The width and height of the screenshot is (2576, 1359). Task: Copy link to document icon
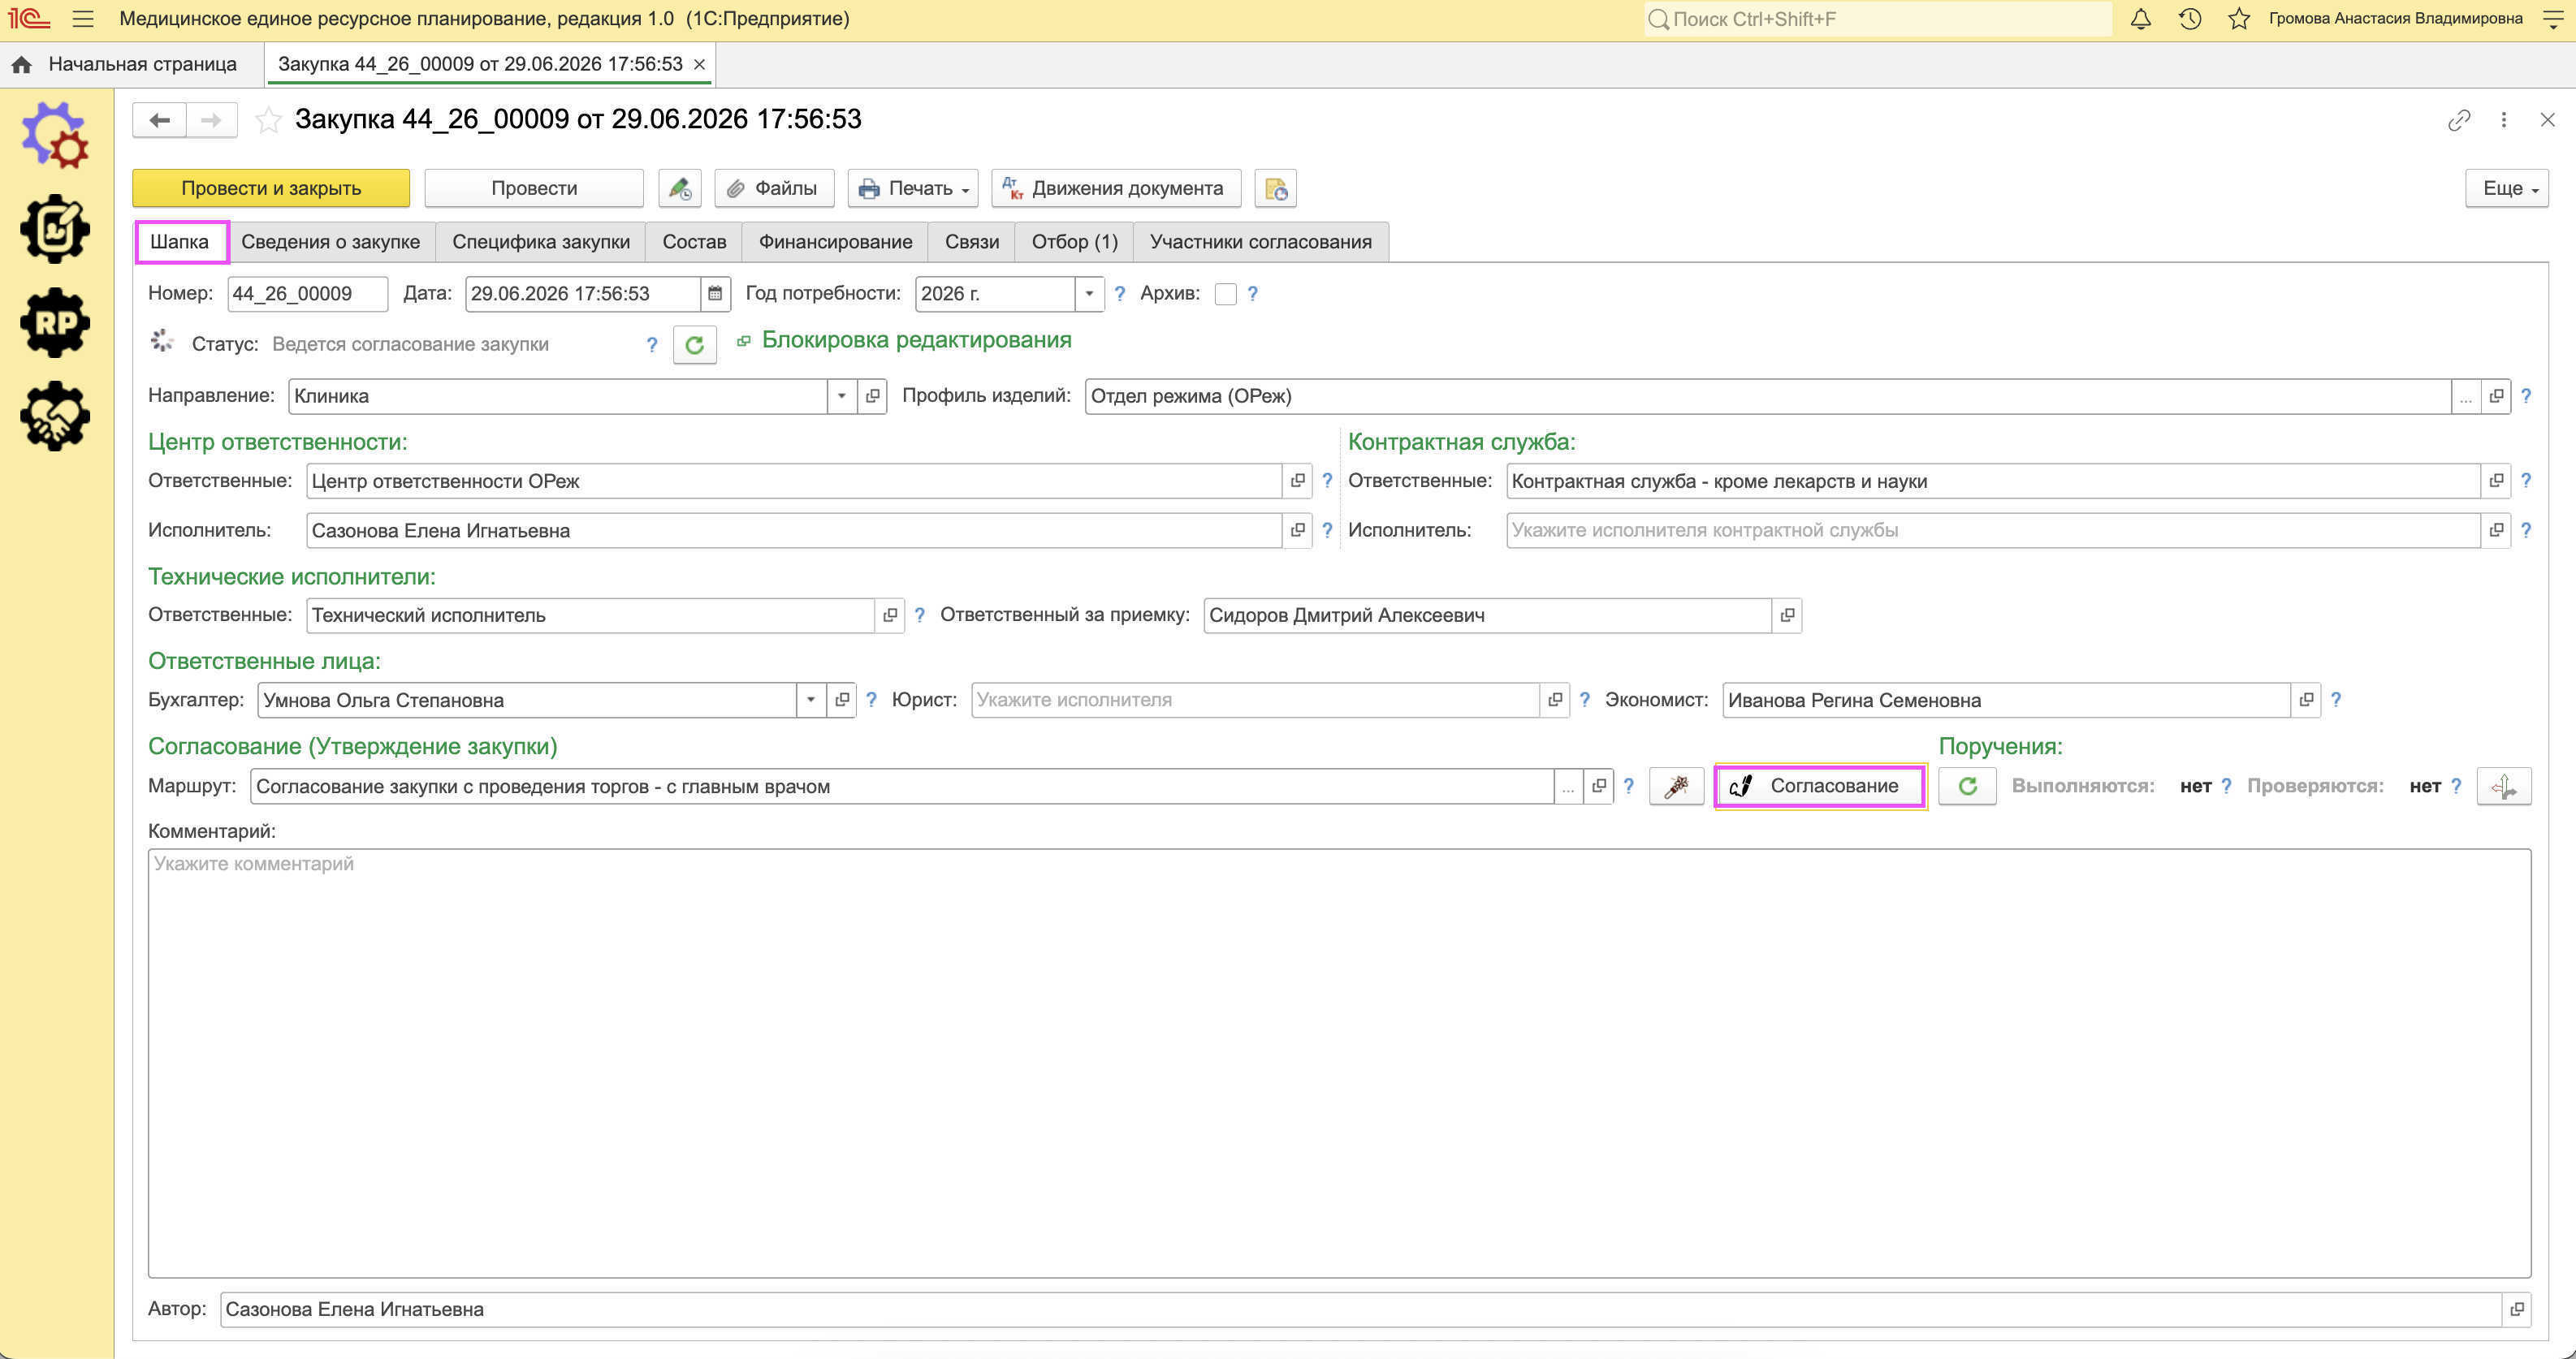pos(2459,121)
